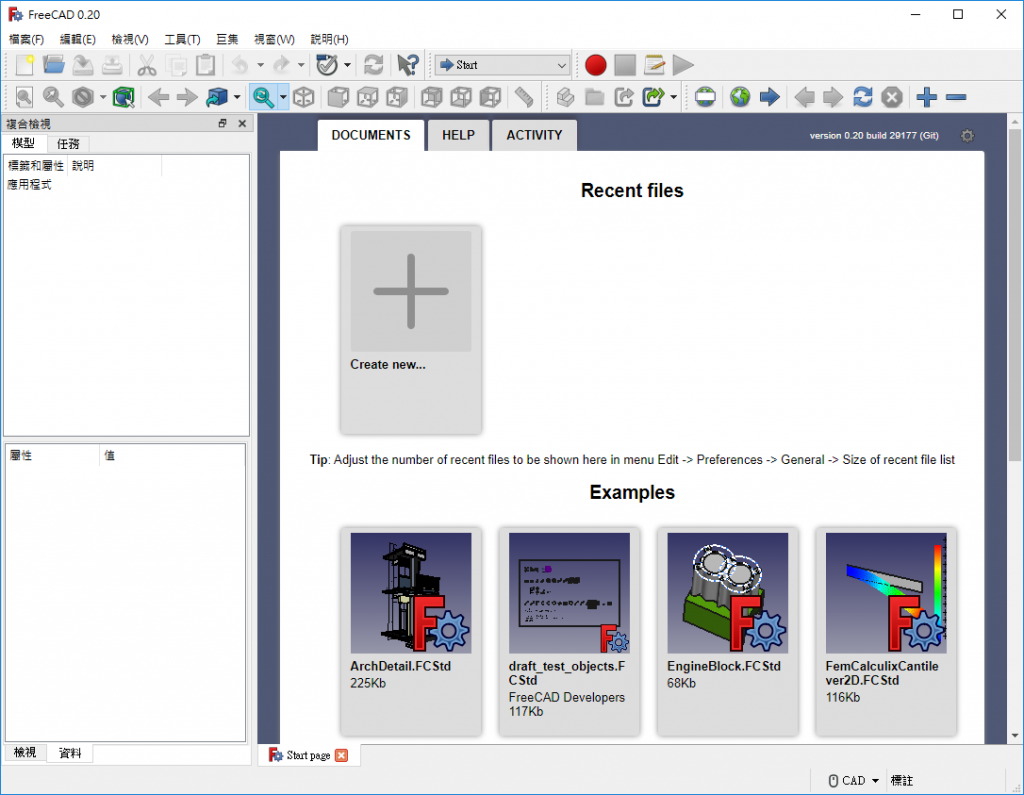Viewport: 1024px width, 795px height.
Task: Open the What's This help tool
Action: coord(407,65)
